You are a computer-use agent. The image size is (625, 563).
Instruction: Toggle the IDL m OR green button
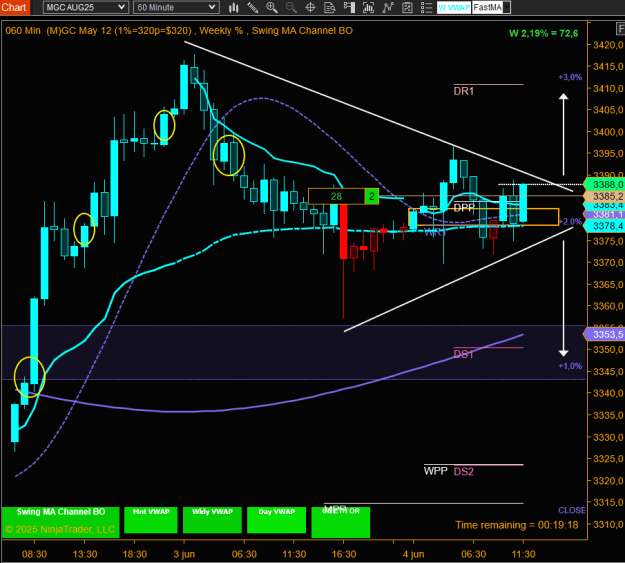pos(340,522)
